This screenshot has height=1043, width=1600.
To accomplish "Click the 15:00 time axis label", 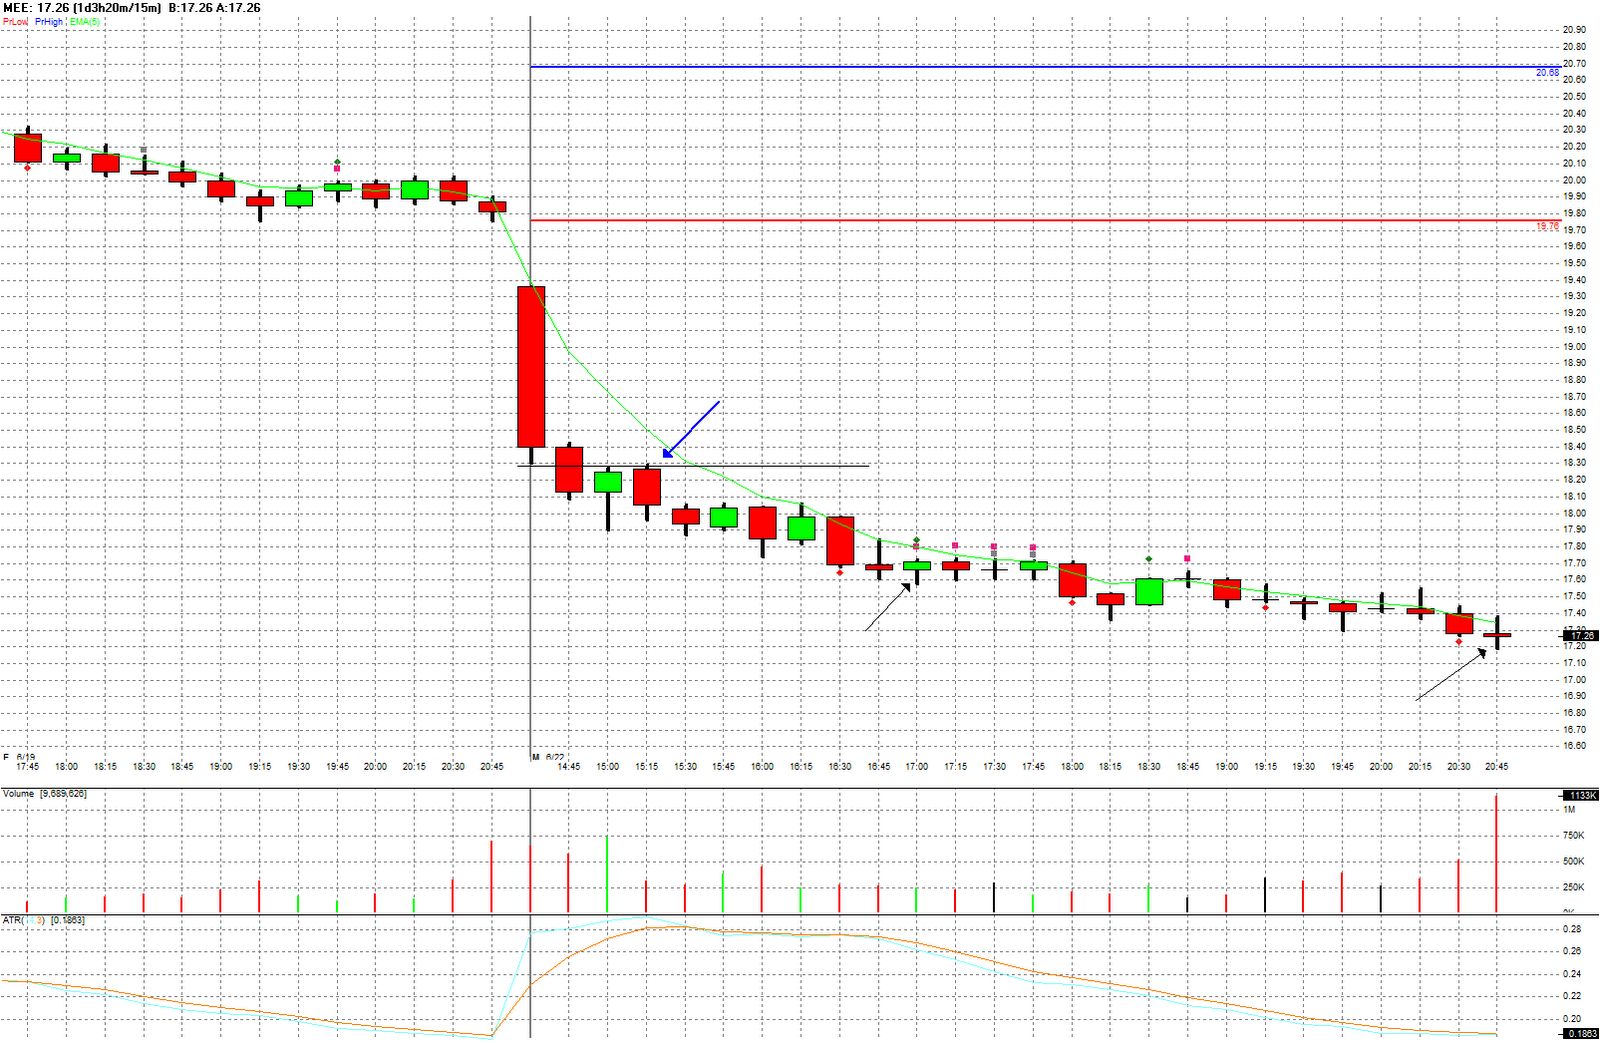I will coord(607,767).
